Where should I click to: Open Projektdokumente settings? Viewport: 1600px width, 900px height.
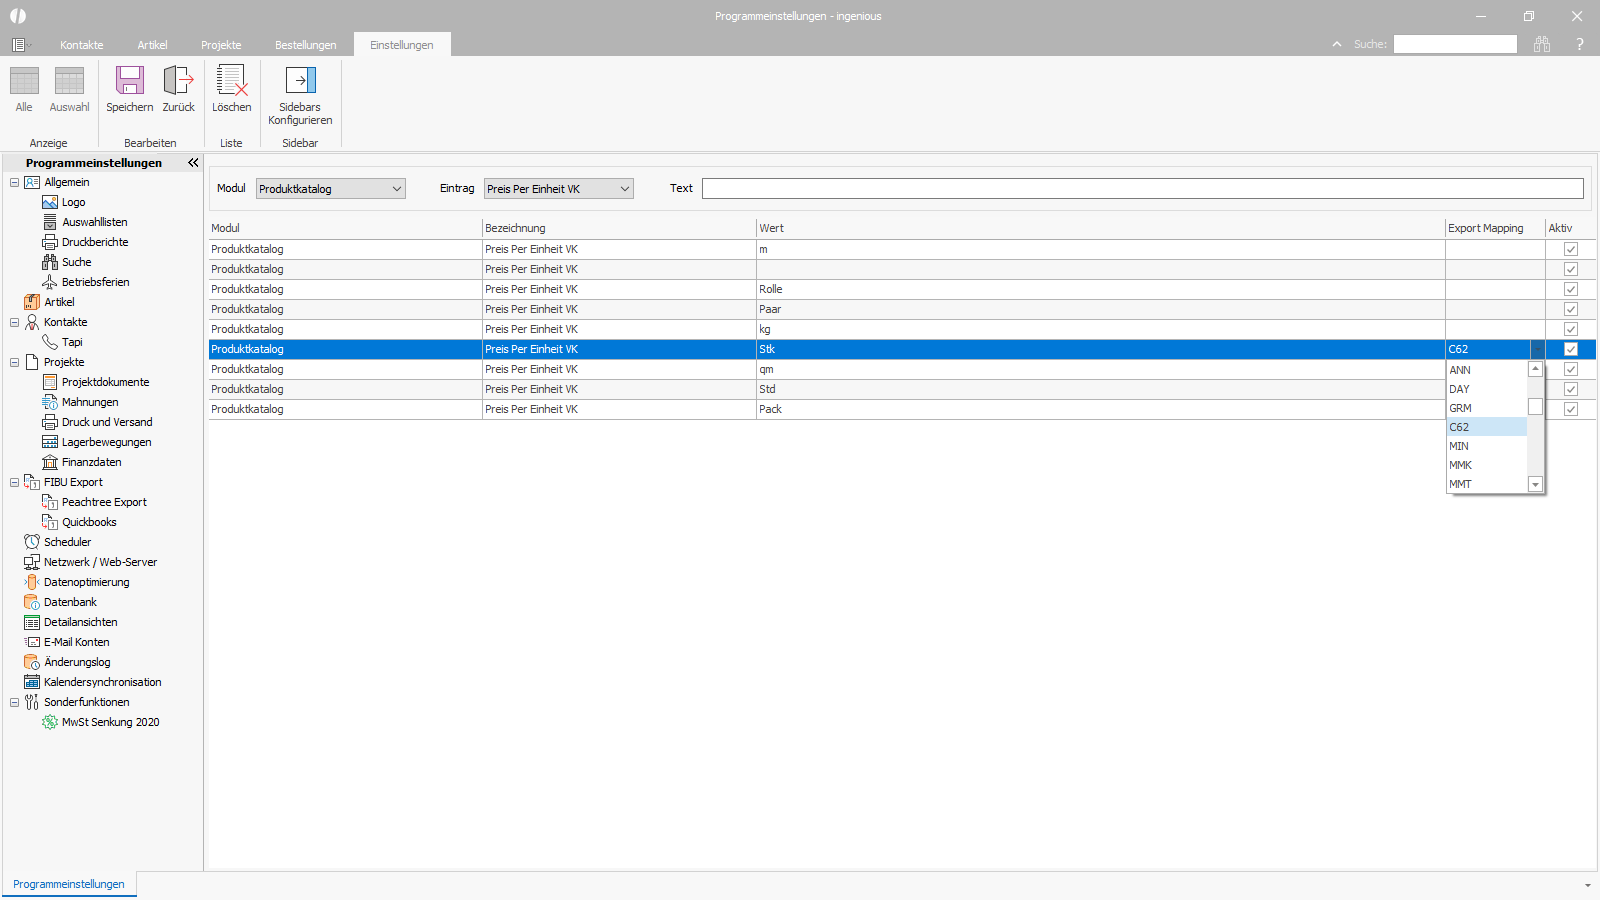click(x=105, y=382)
